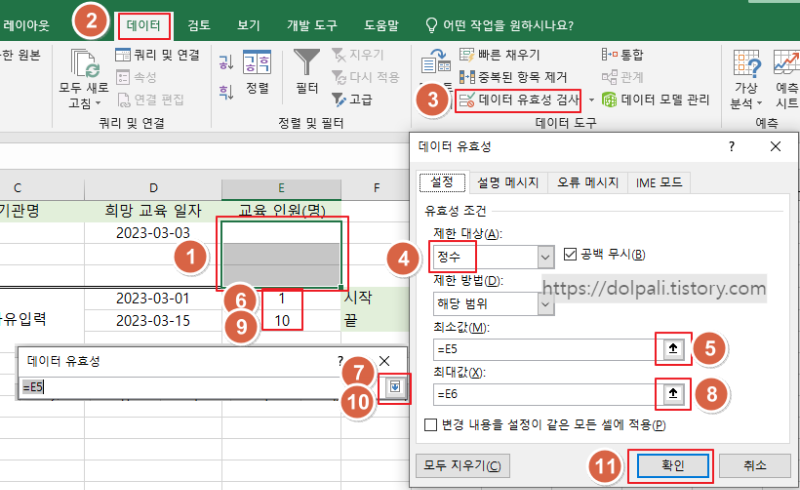
Task: Click the 텍스트 나누기 icon
Action: tap(435, 62)
